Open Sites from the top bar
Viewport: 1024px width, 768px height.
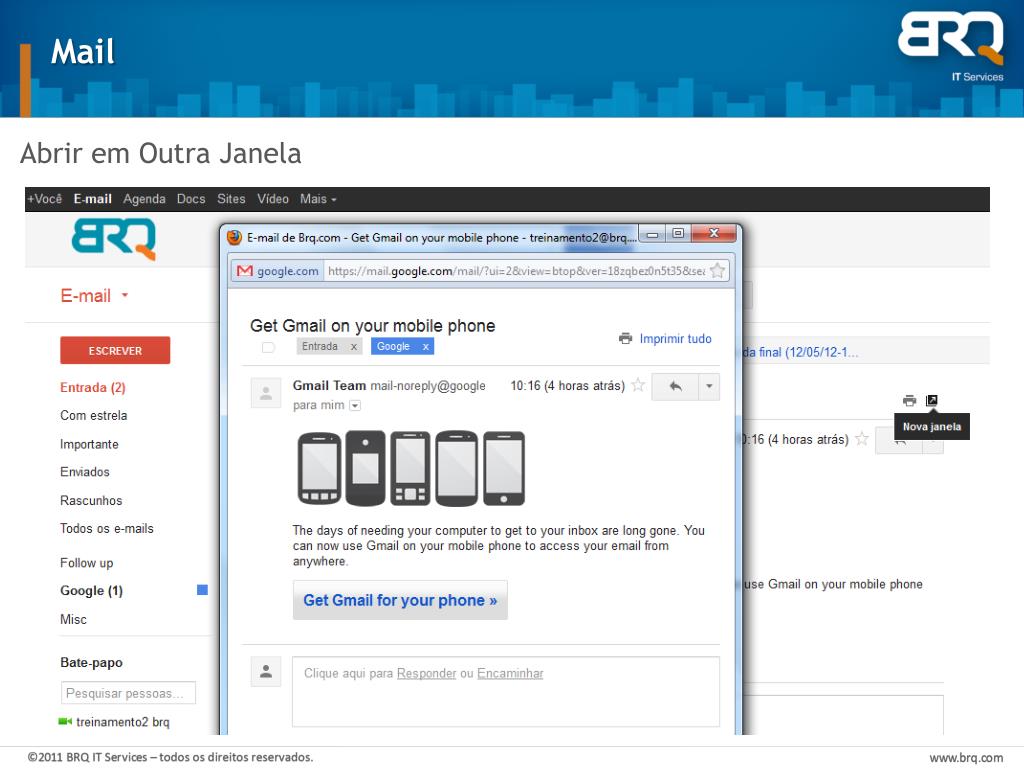tap(231, 199)
